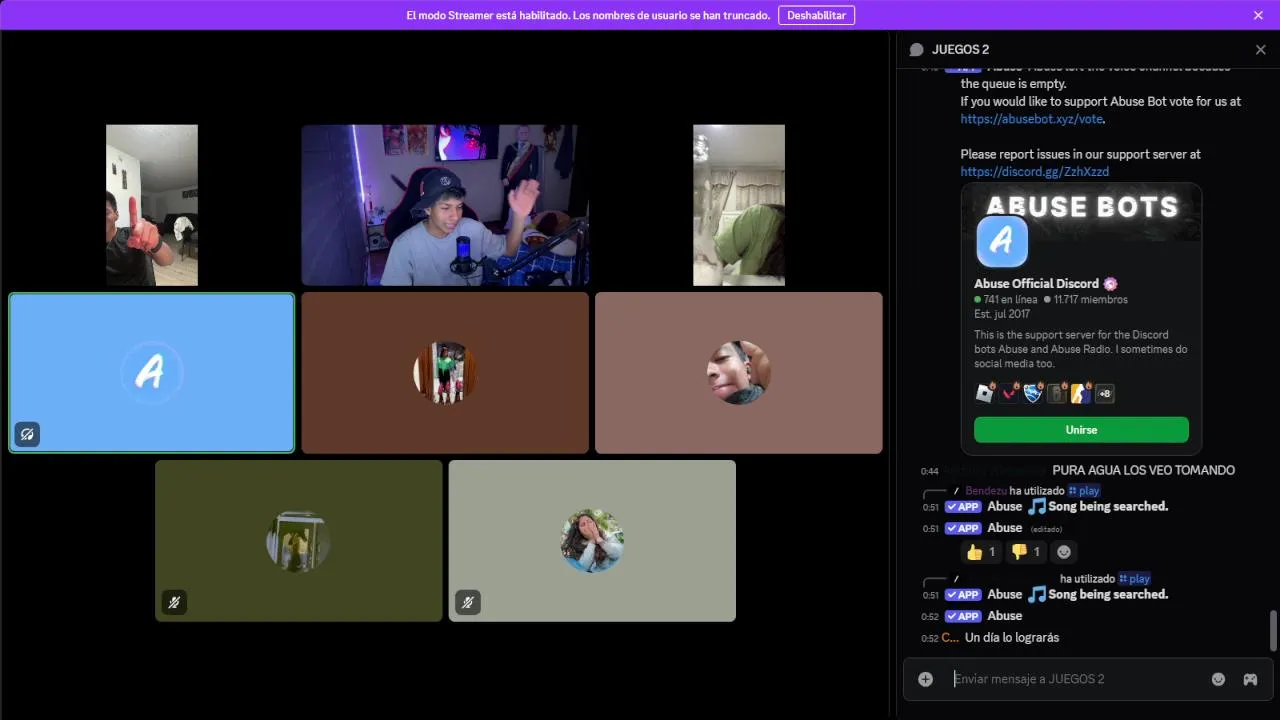The image size is (1280, 720).
Task: Click the 'Please report issues in our support server' text
Action: click(1081, 155)
